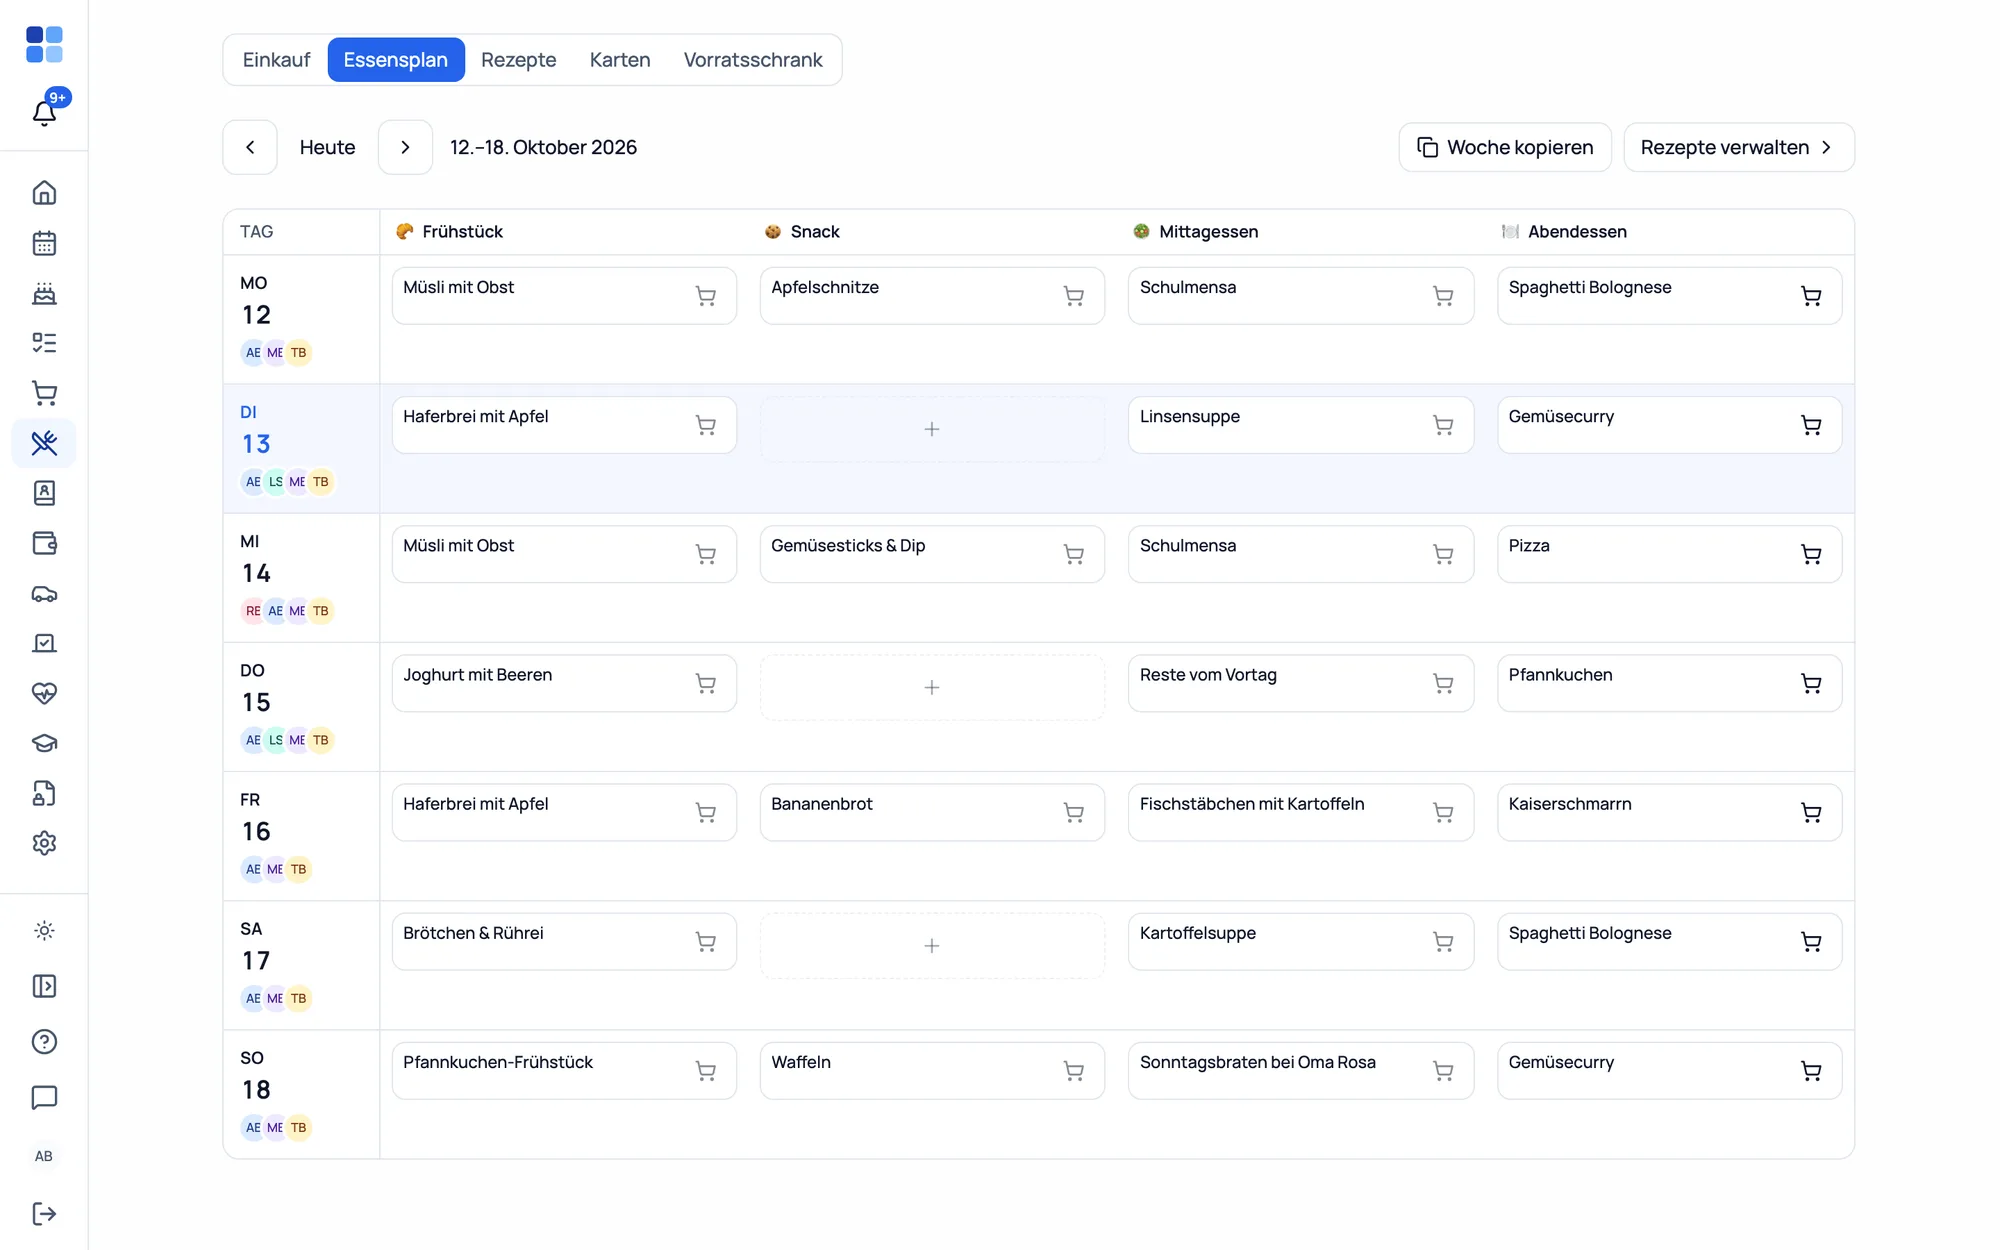
Task: Go to previous week arrow
Action: point(250,147)
